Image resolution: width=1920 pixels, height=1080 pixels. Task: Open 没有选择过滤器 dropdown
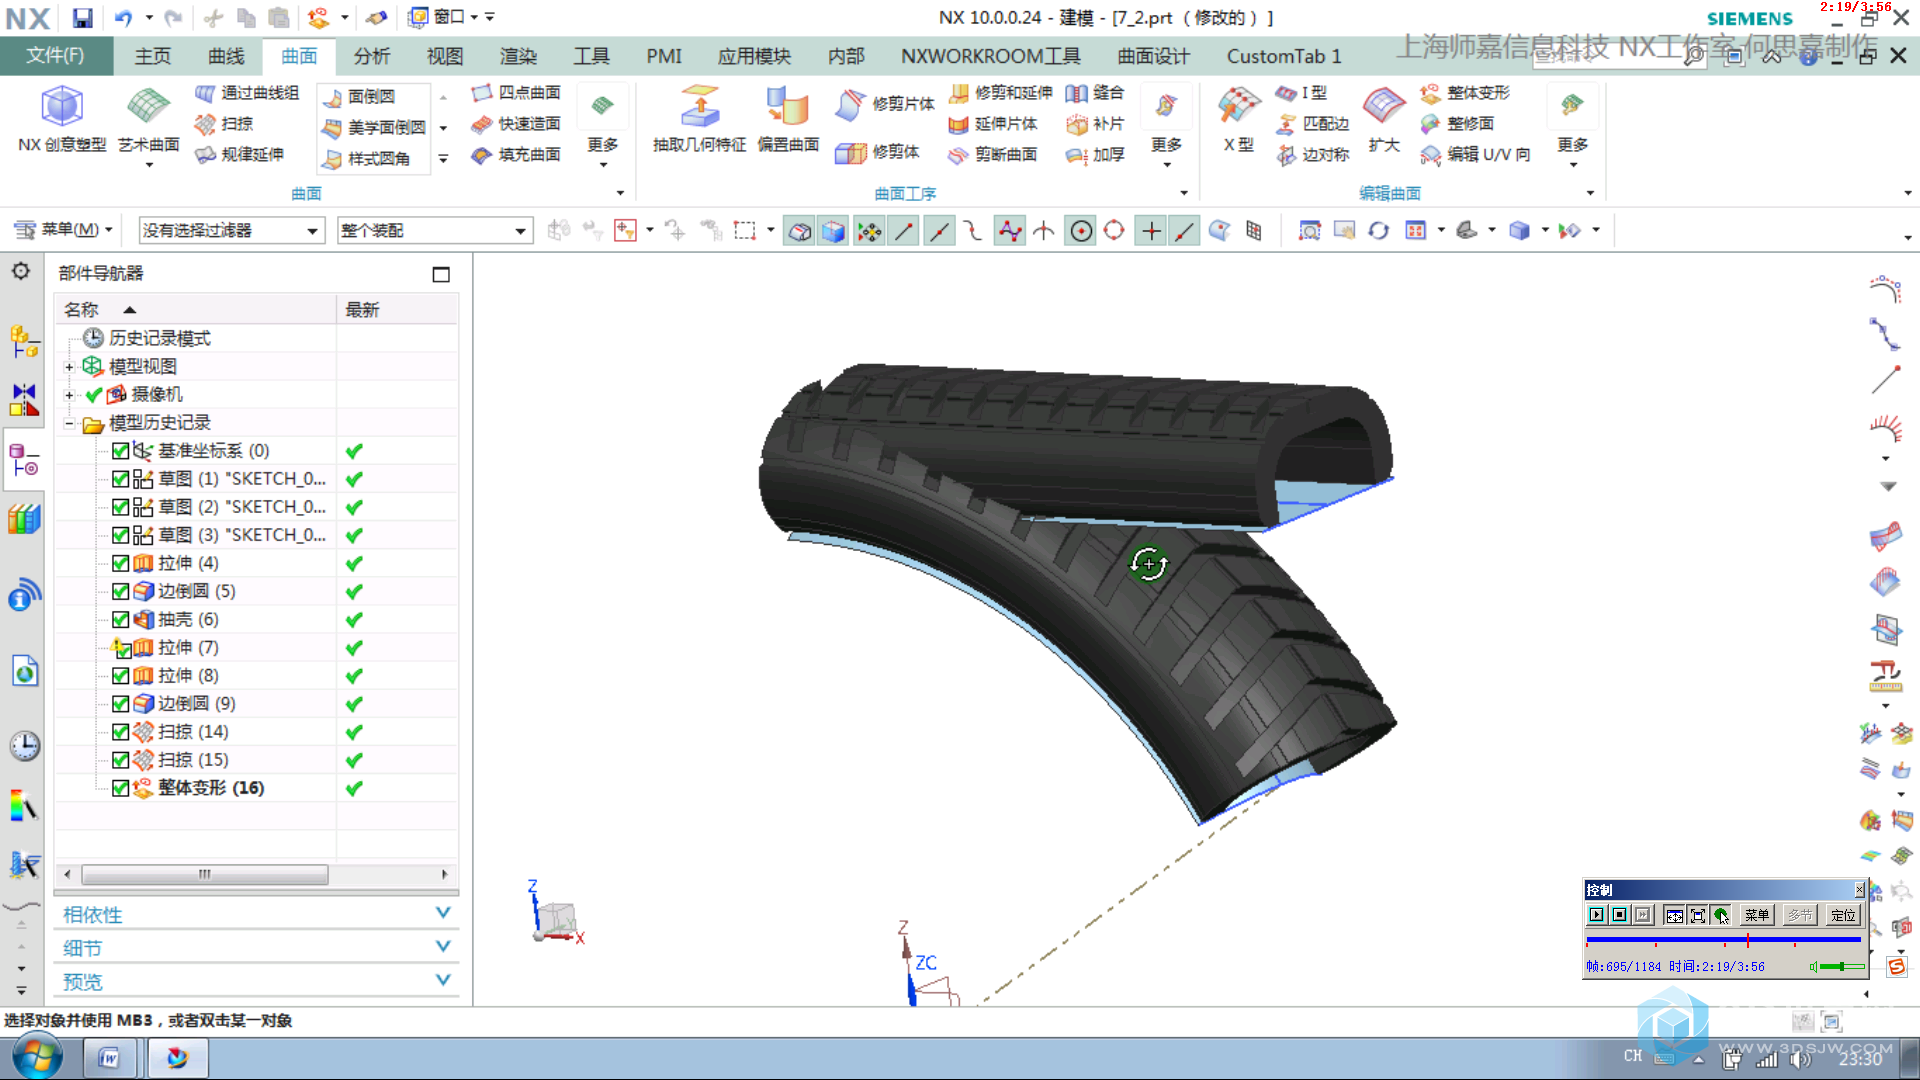[x=231, y=231]
